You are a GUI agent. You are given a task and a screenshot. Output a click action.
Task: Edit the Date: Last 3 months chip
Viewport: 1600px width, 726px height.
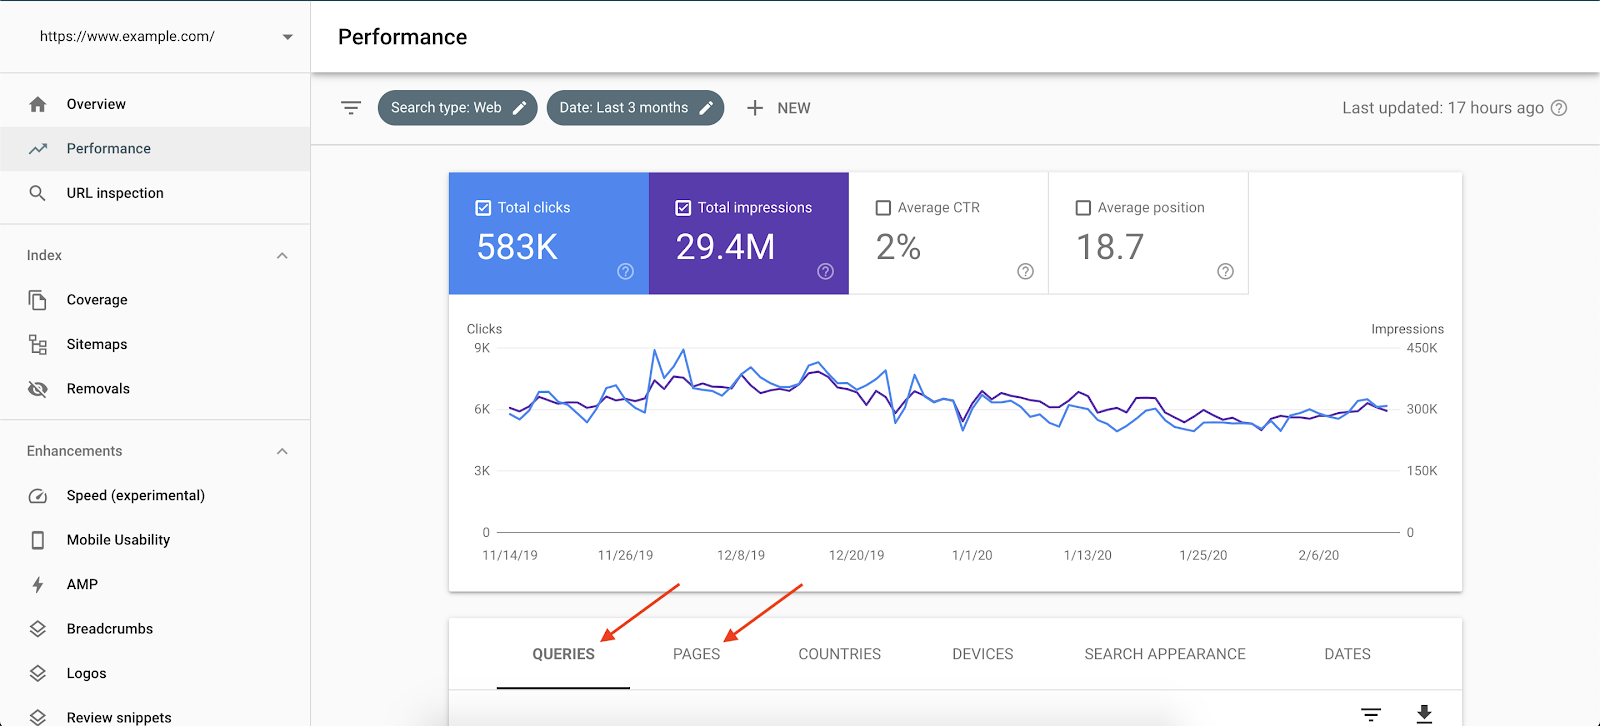point(635,108)
